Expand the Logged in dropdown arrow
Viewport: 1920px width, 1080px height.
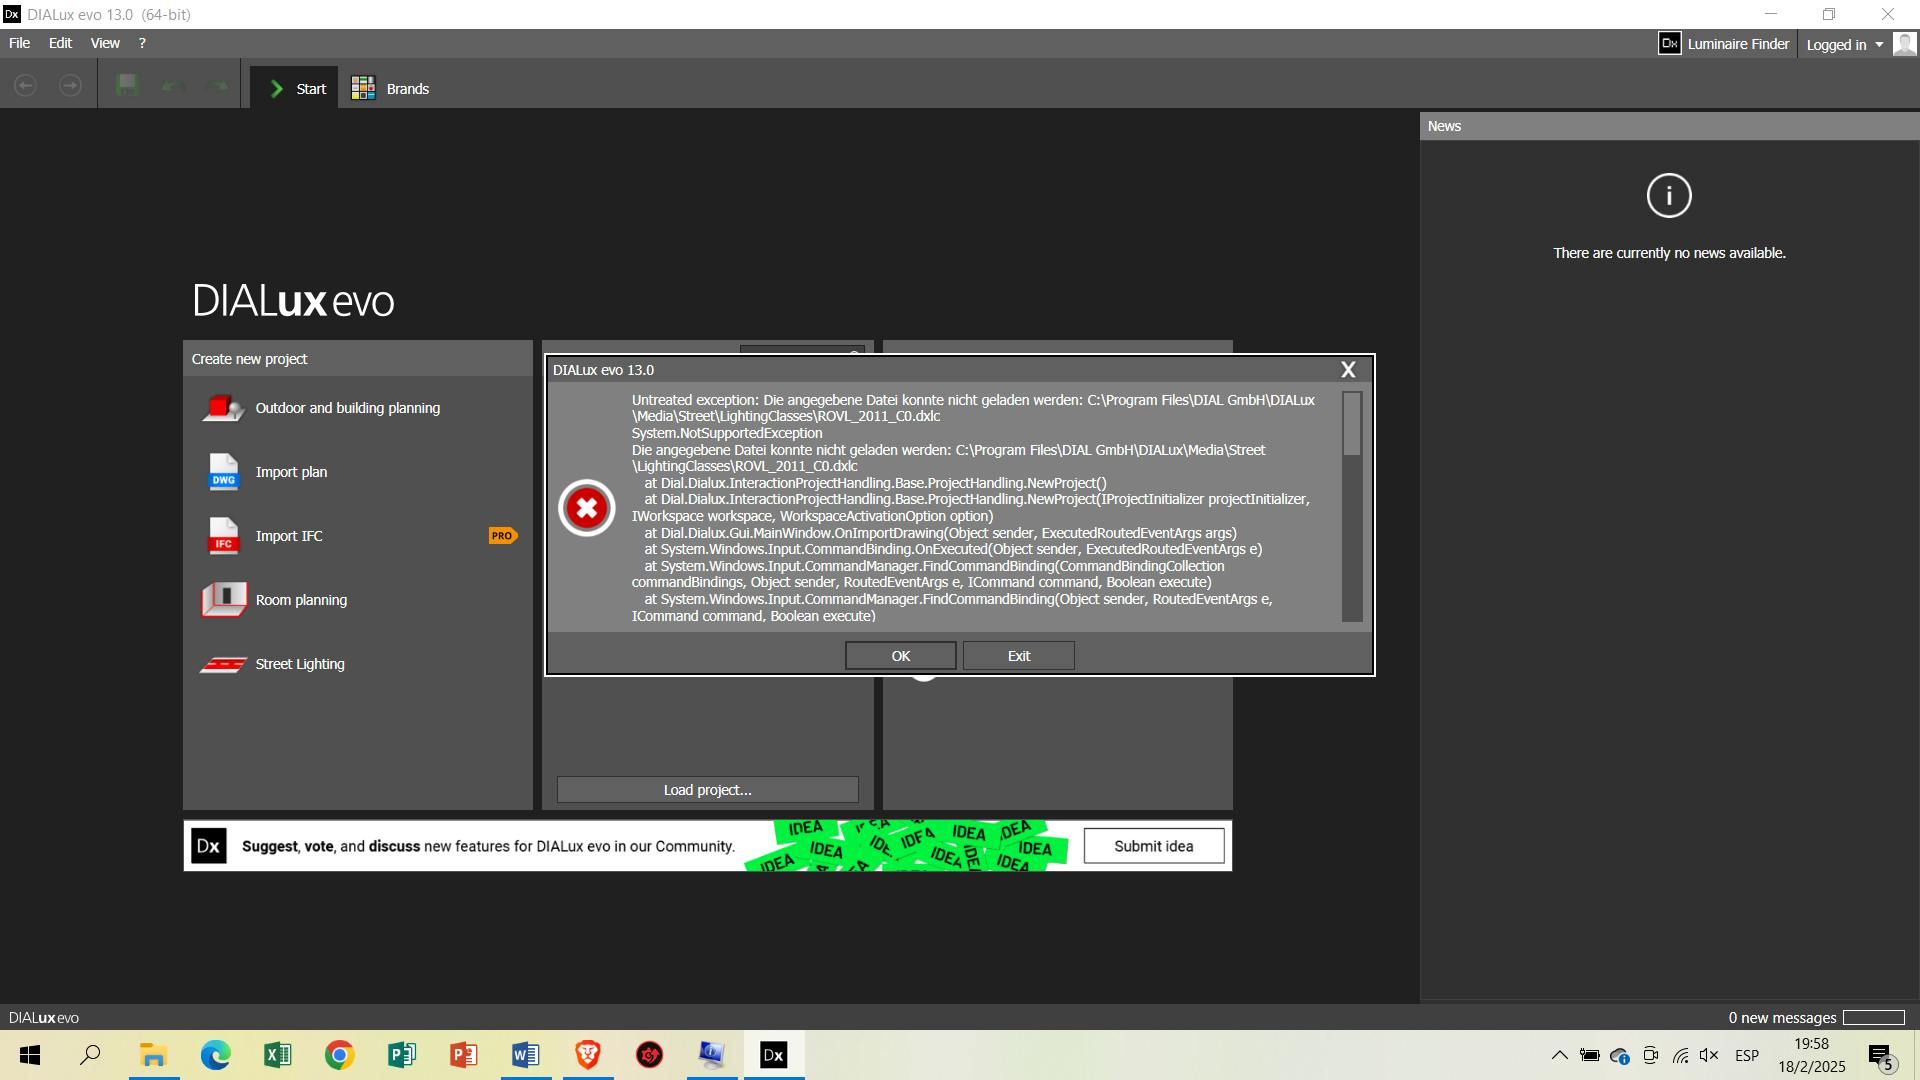[1879, 45]
